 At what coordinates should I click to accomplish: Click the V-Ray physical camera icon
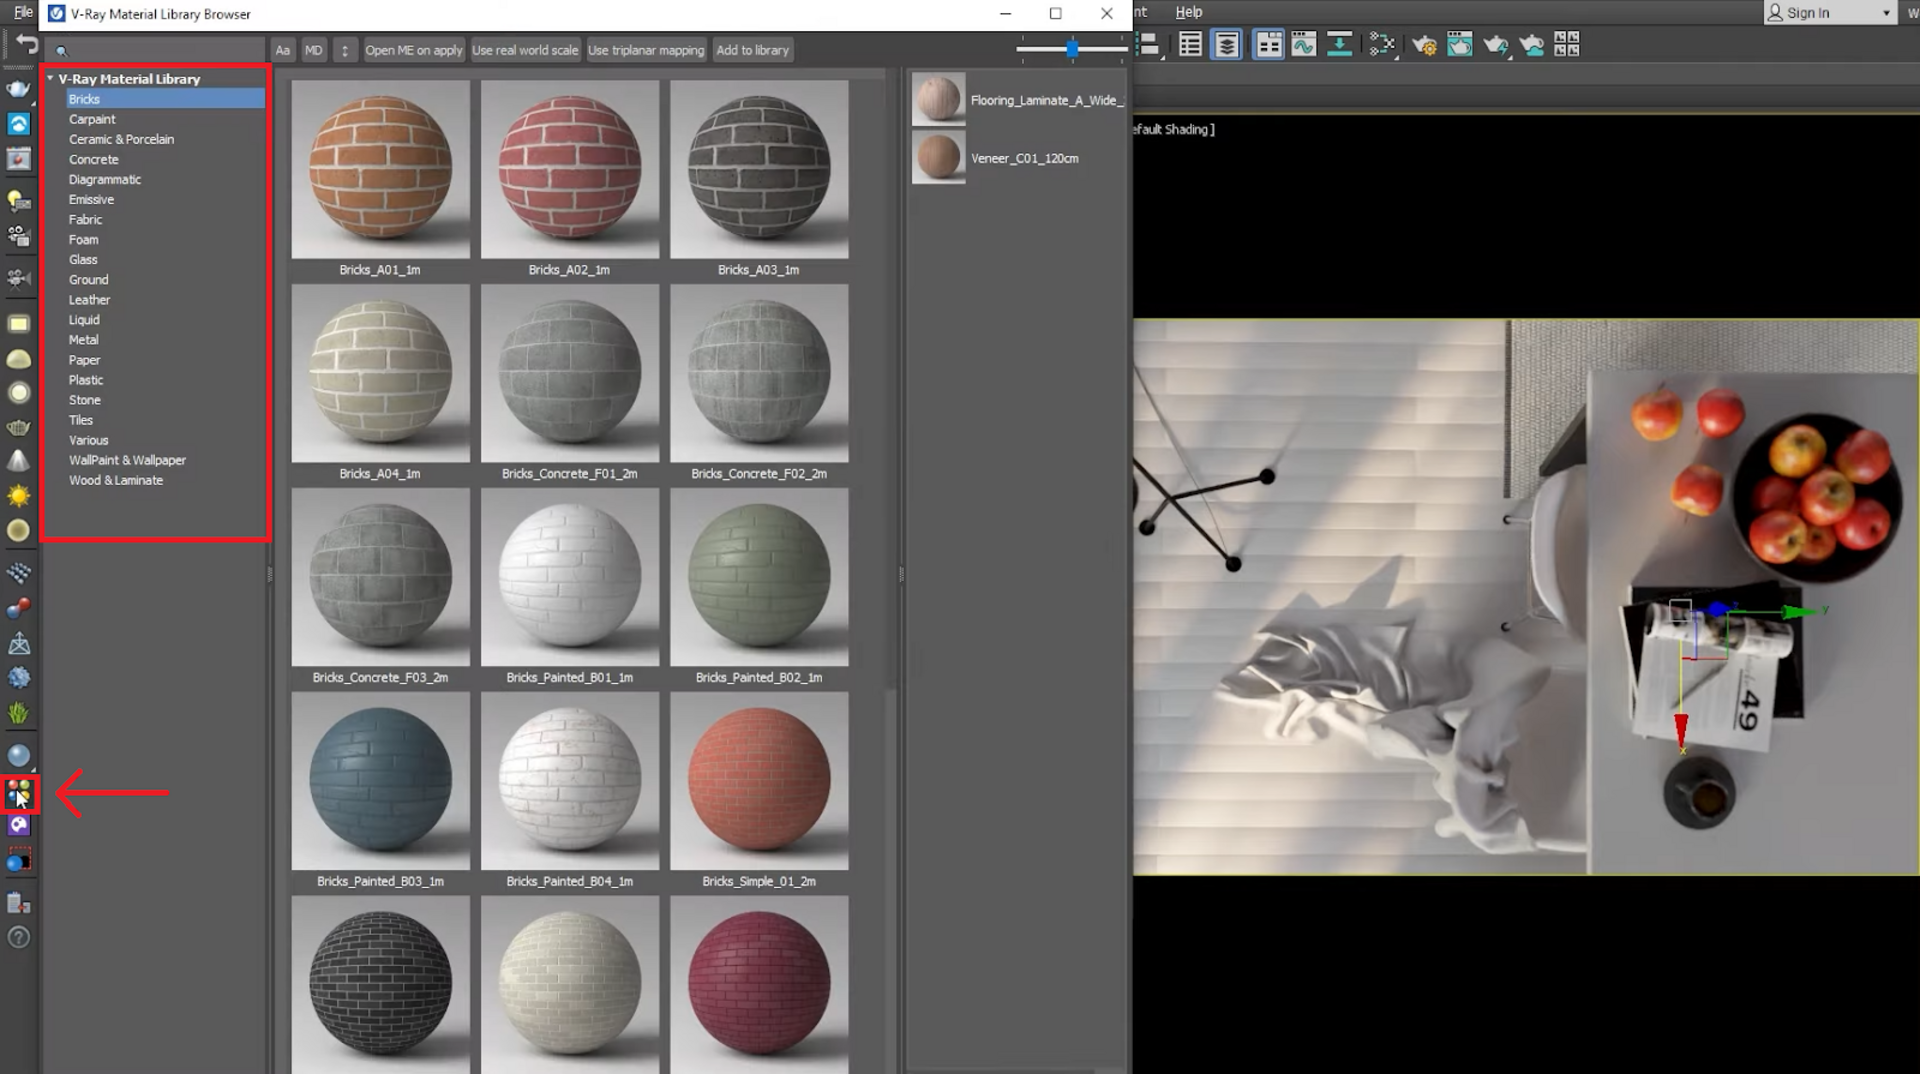(19, 277)
